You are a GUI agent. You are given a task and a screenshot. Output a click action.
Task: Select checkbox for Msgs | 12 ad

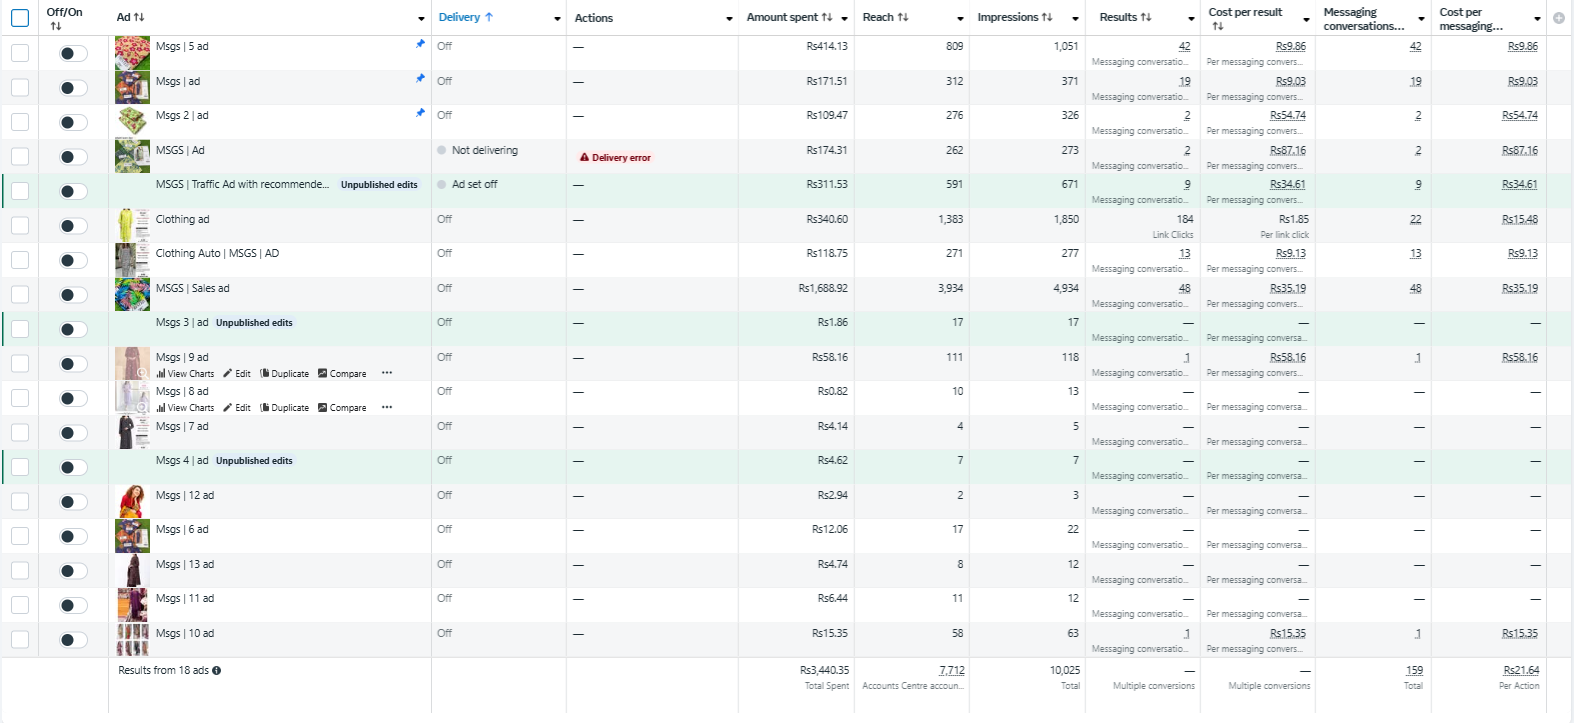tap(20, 502)
